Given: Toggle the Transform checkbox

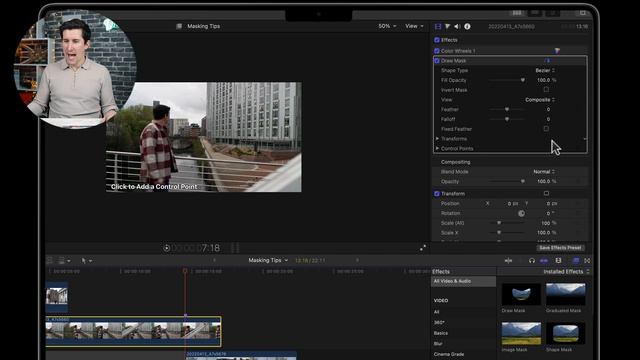Looking at the screenshot, I should [437, 193].
